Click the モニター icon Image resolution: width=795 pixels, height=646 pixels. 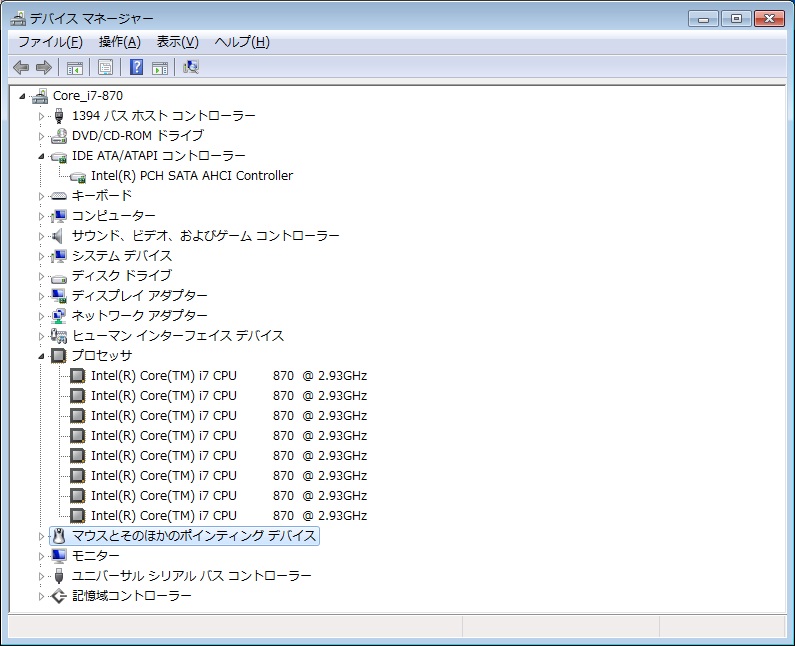coord(59,556)
